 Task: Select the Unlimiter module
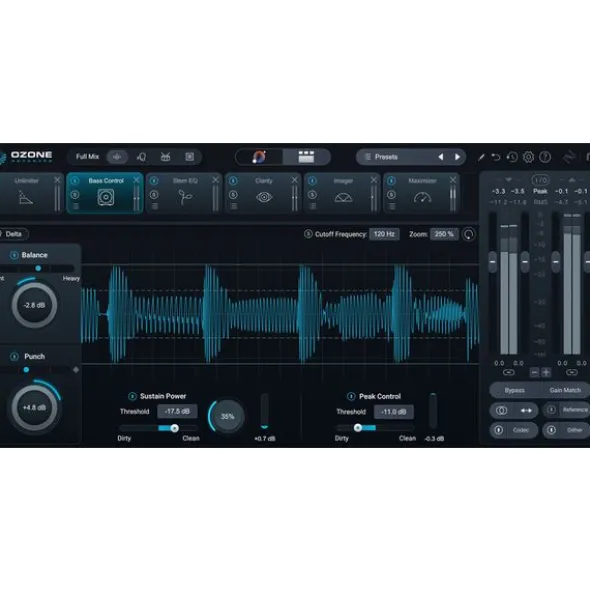(x=26, y=197)
